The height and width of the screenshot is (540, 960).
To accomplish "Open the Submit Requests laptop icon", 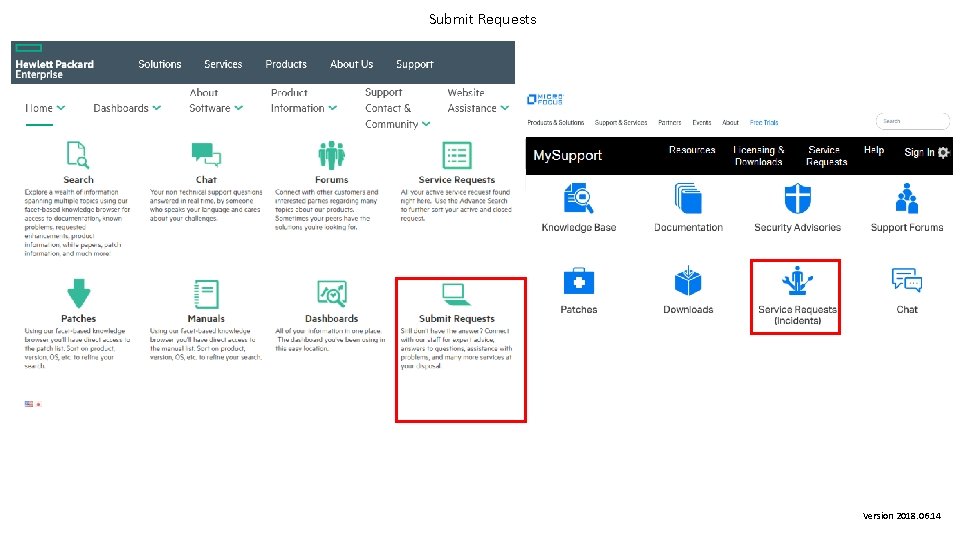I will click(456, 294).
